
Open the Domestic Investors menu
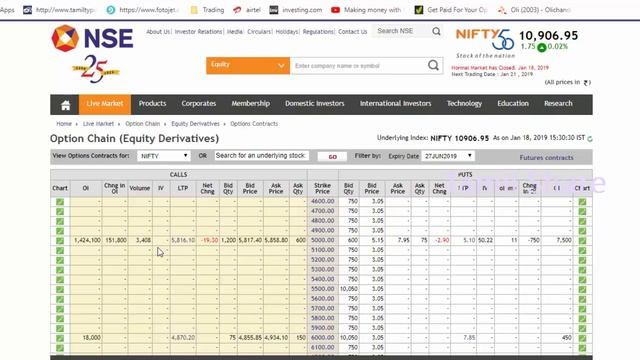315,104
